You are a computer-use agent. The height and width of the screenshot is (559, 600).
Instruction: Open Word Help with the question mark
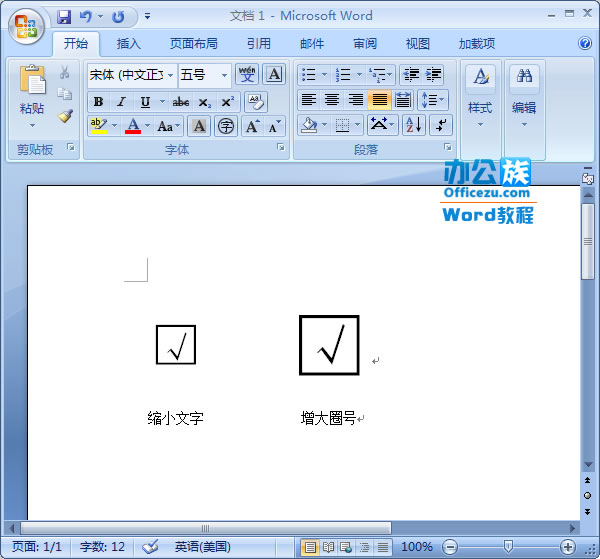tap(585, 43)
